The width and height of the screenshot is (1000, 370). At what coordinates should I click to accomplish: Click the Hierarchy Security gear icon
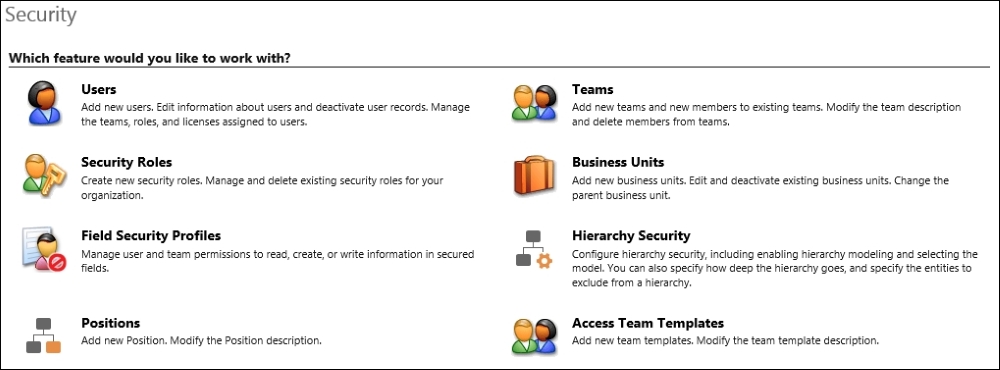[534, 249]
